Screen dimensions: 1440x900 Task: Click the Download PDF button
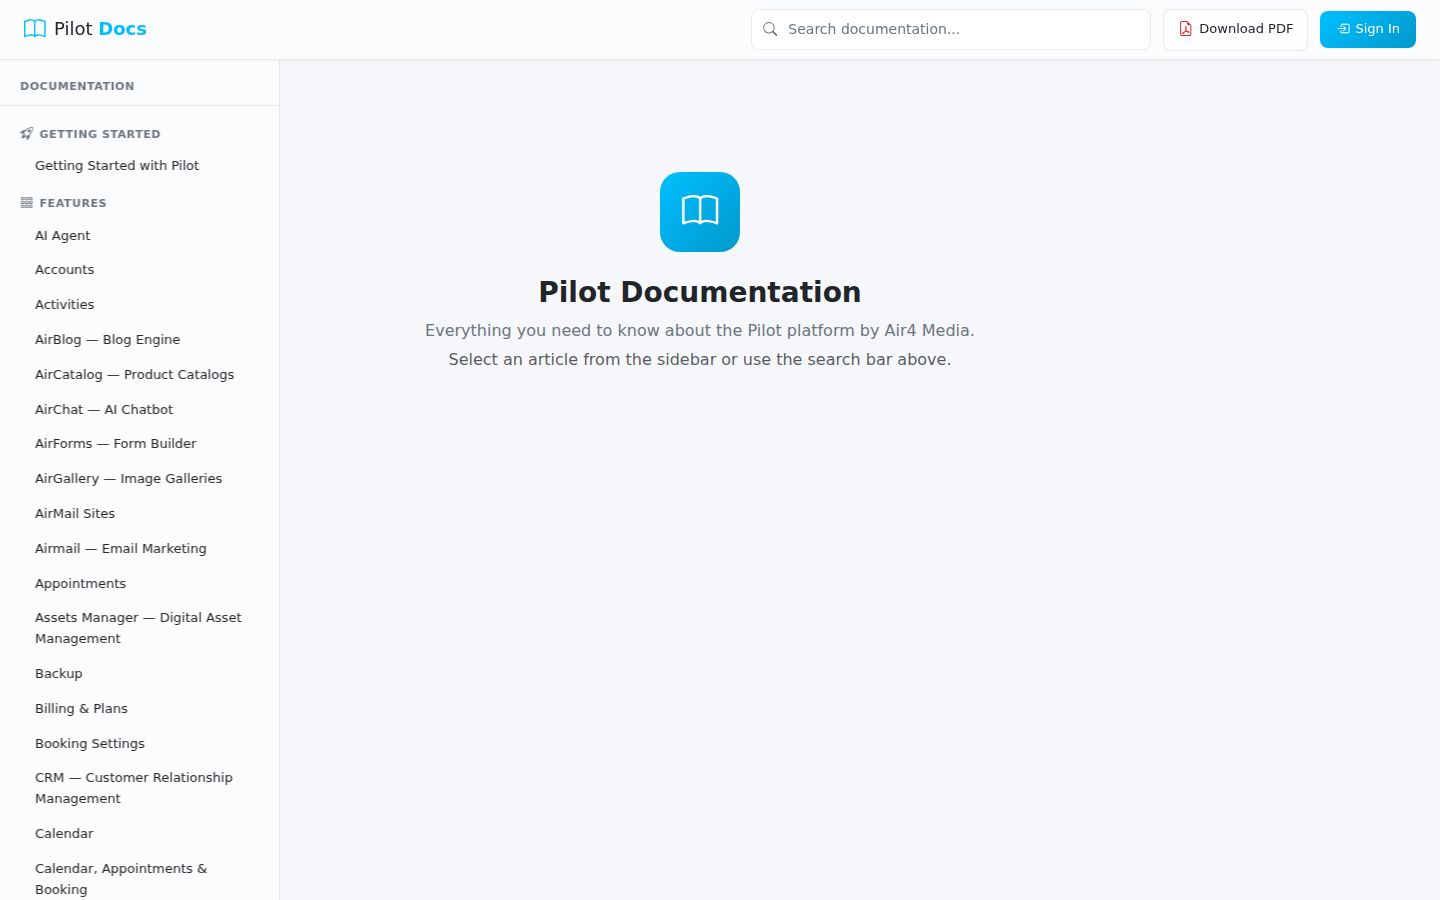[x=1235, y=29]
